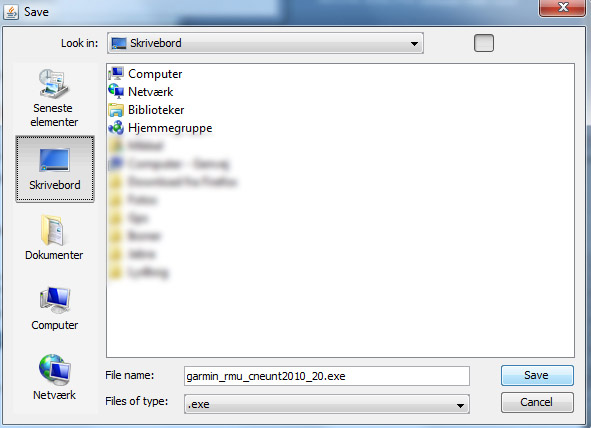Click arrow of the .exe type combo
Screen dimensions: 591x428
click(x=460, y=405)
